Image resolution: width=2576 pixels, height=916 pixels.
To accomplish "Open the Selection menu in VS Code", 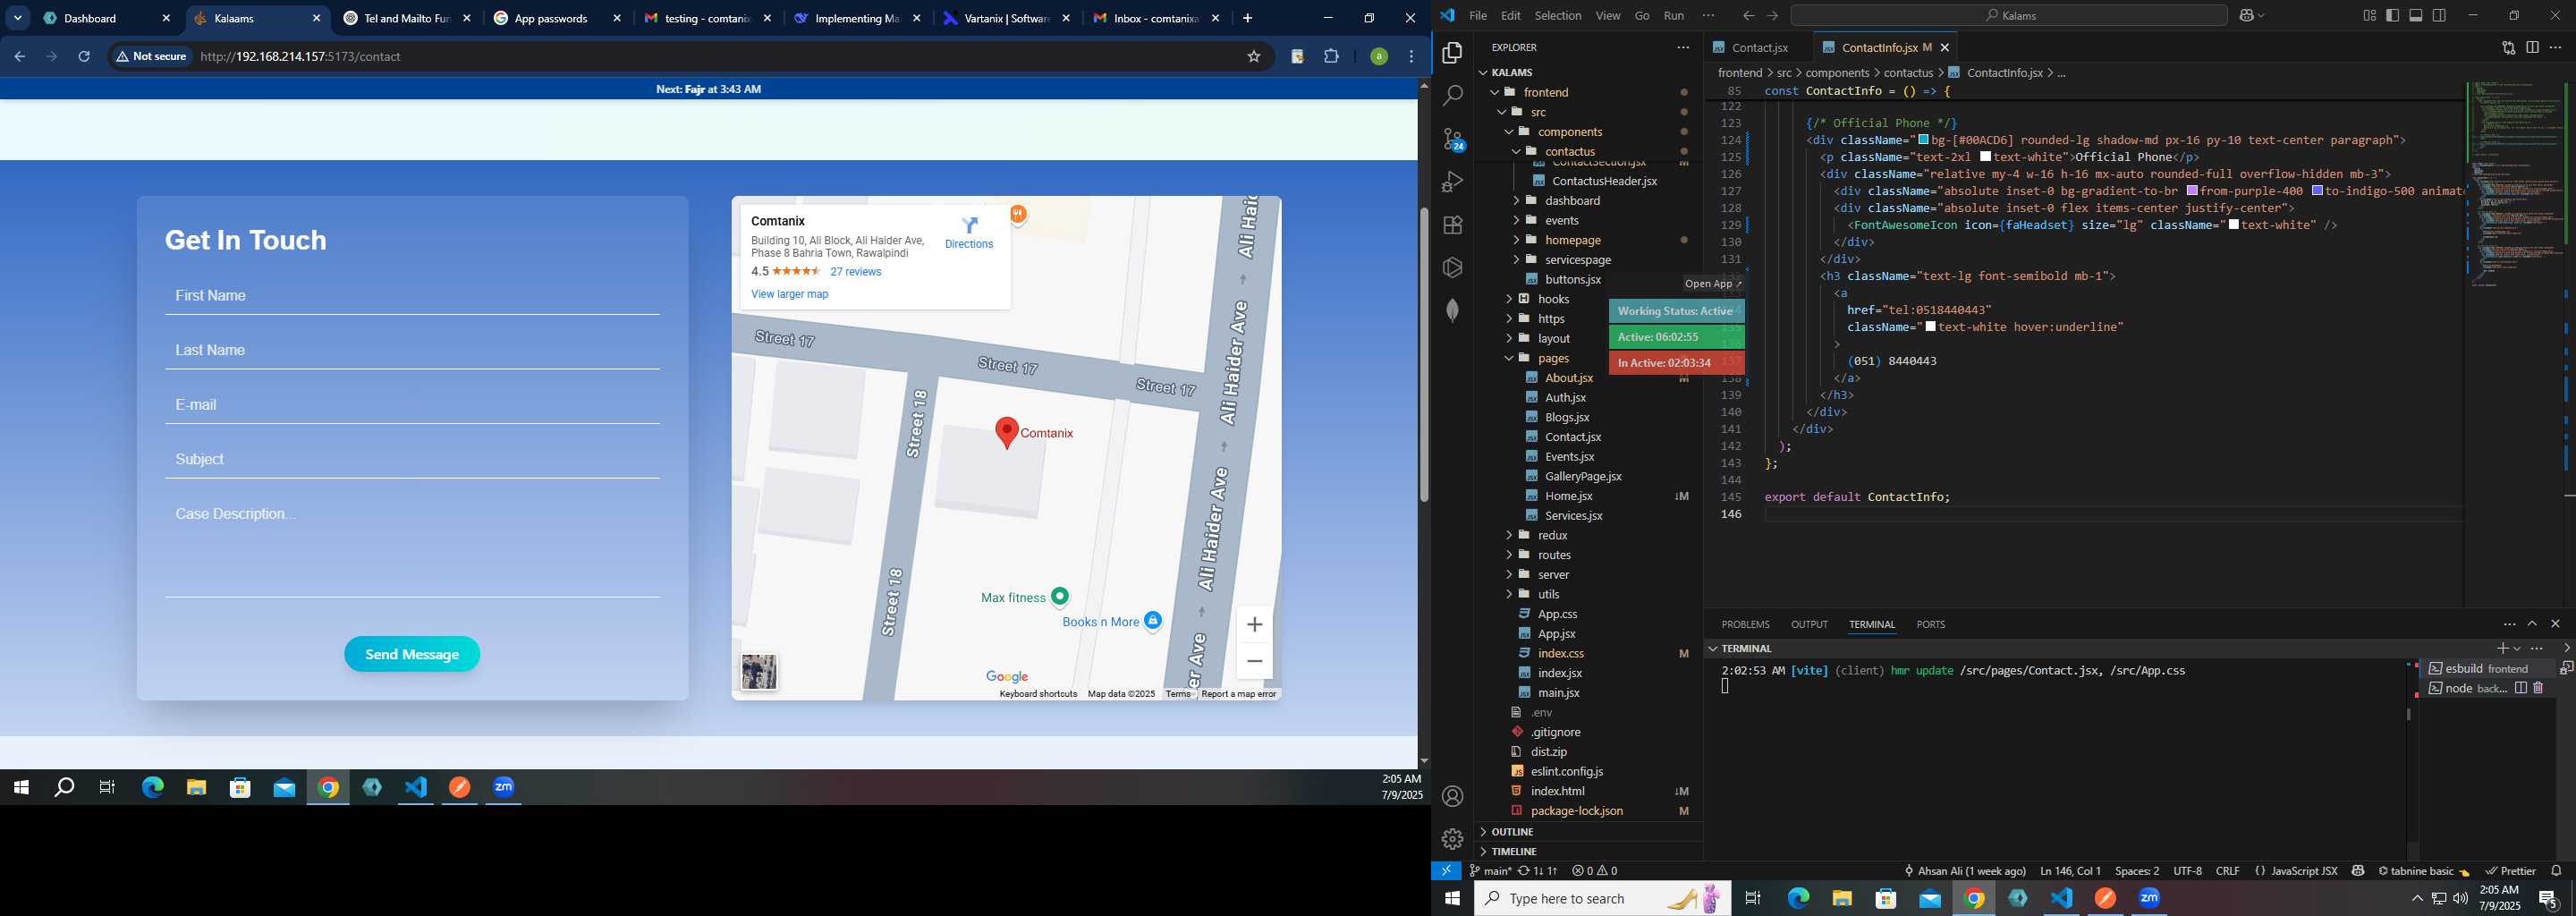I will (x=1558, y=16).
